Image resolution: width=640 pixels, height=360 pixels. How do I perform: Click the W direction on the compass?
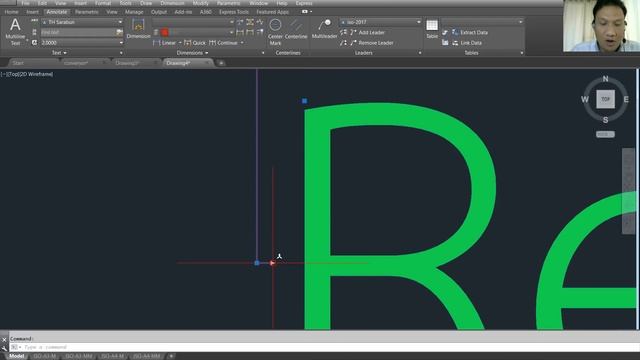pyautogui.click(x=585, y=99)
